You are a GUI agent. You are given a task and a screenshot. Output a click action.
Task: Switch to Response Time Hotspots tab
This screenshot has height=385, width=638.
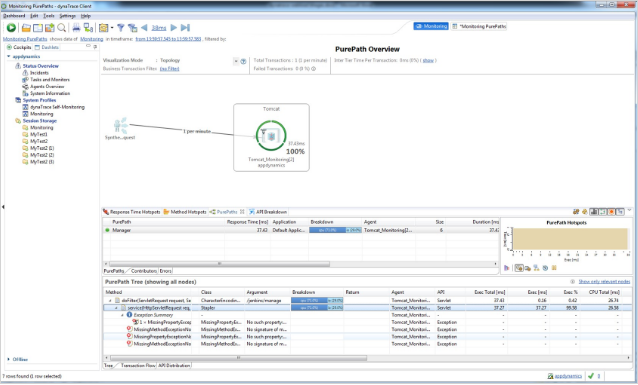coord(132,212)
